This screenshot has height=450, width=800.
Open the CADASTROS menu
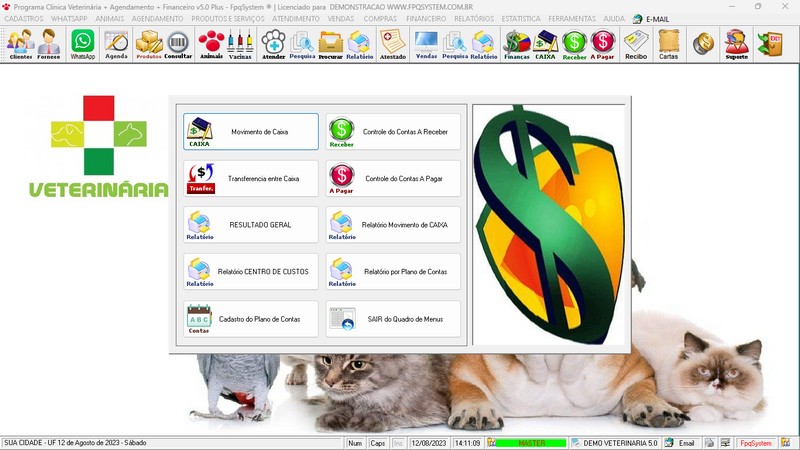(x=24, y=19)
